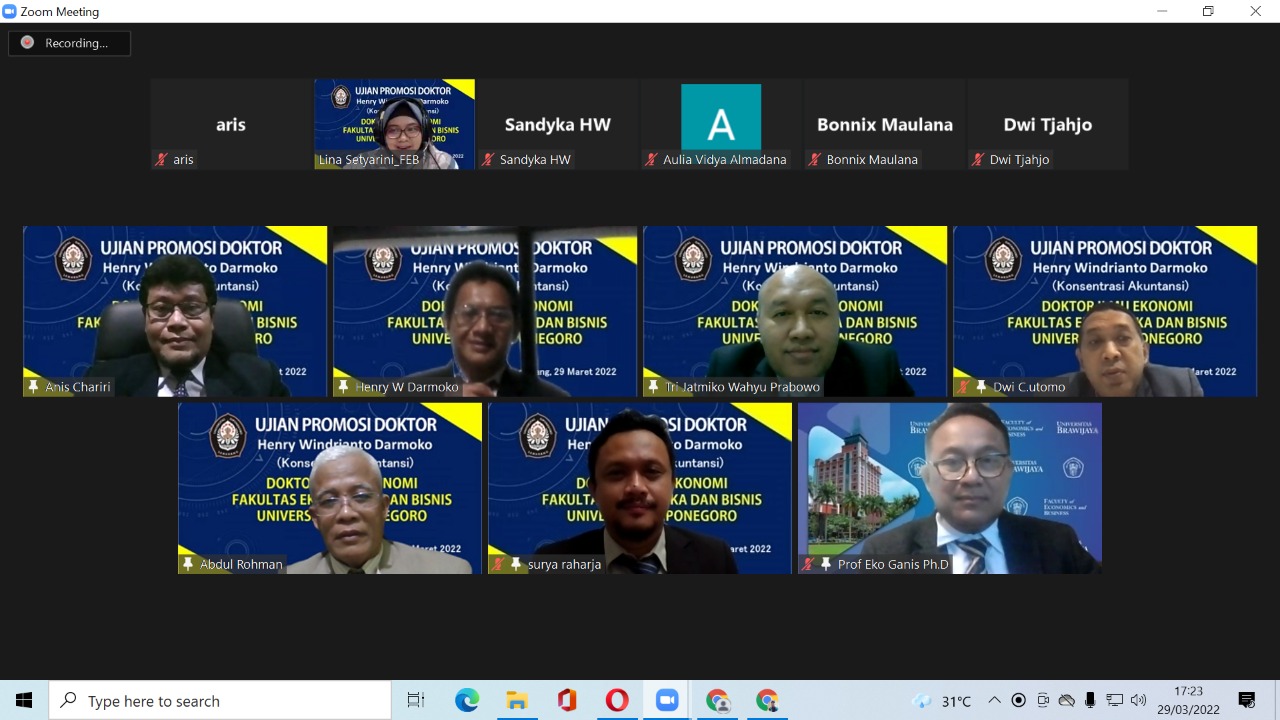This screenshot has height=720, width=1280.
Task: Open the Windows Start menu
Action: (x=24, y=701)
